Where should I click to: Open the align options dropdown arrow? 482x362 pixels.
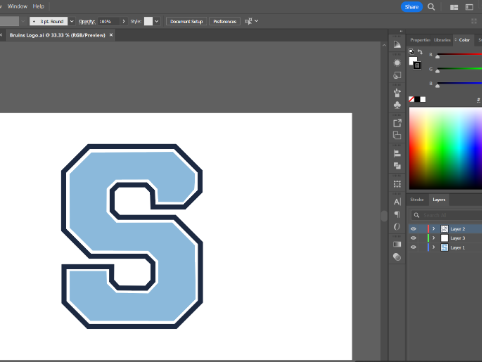(x=256, y=21)
